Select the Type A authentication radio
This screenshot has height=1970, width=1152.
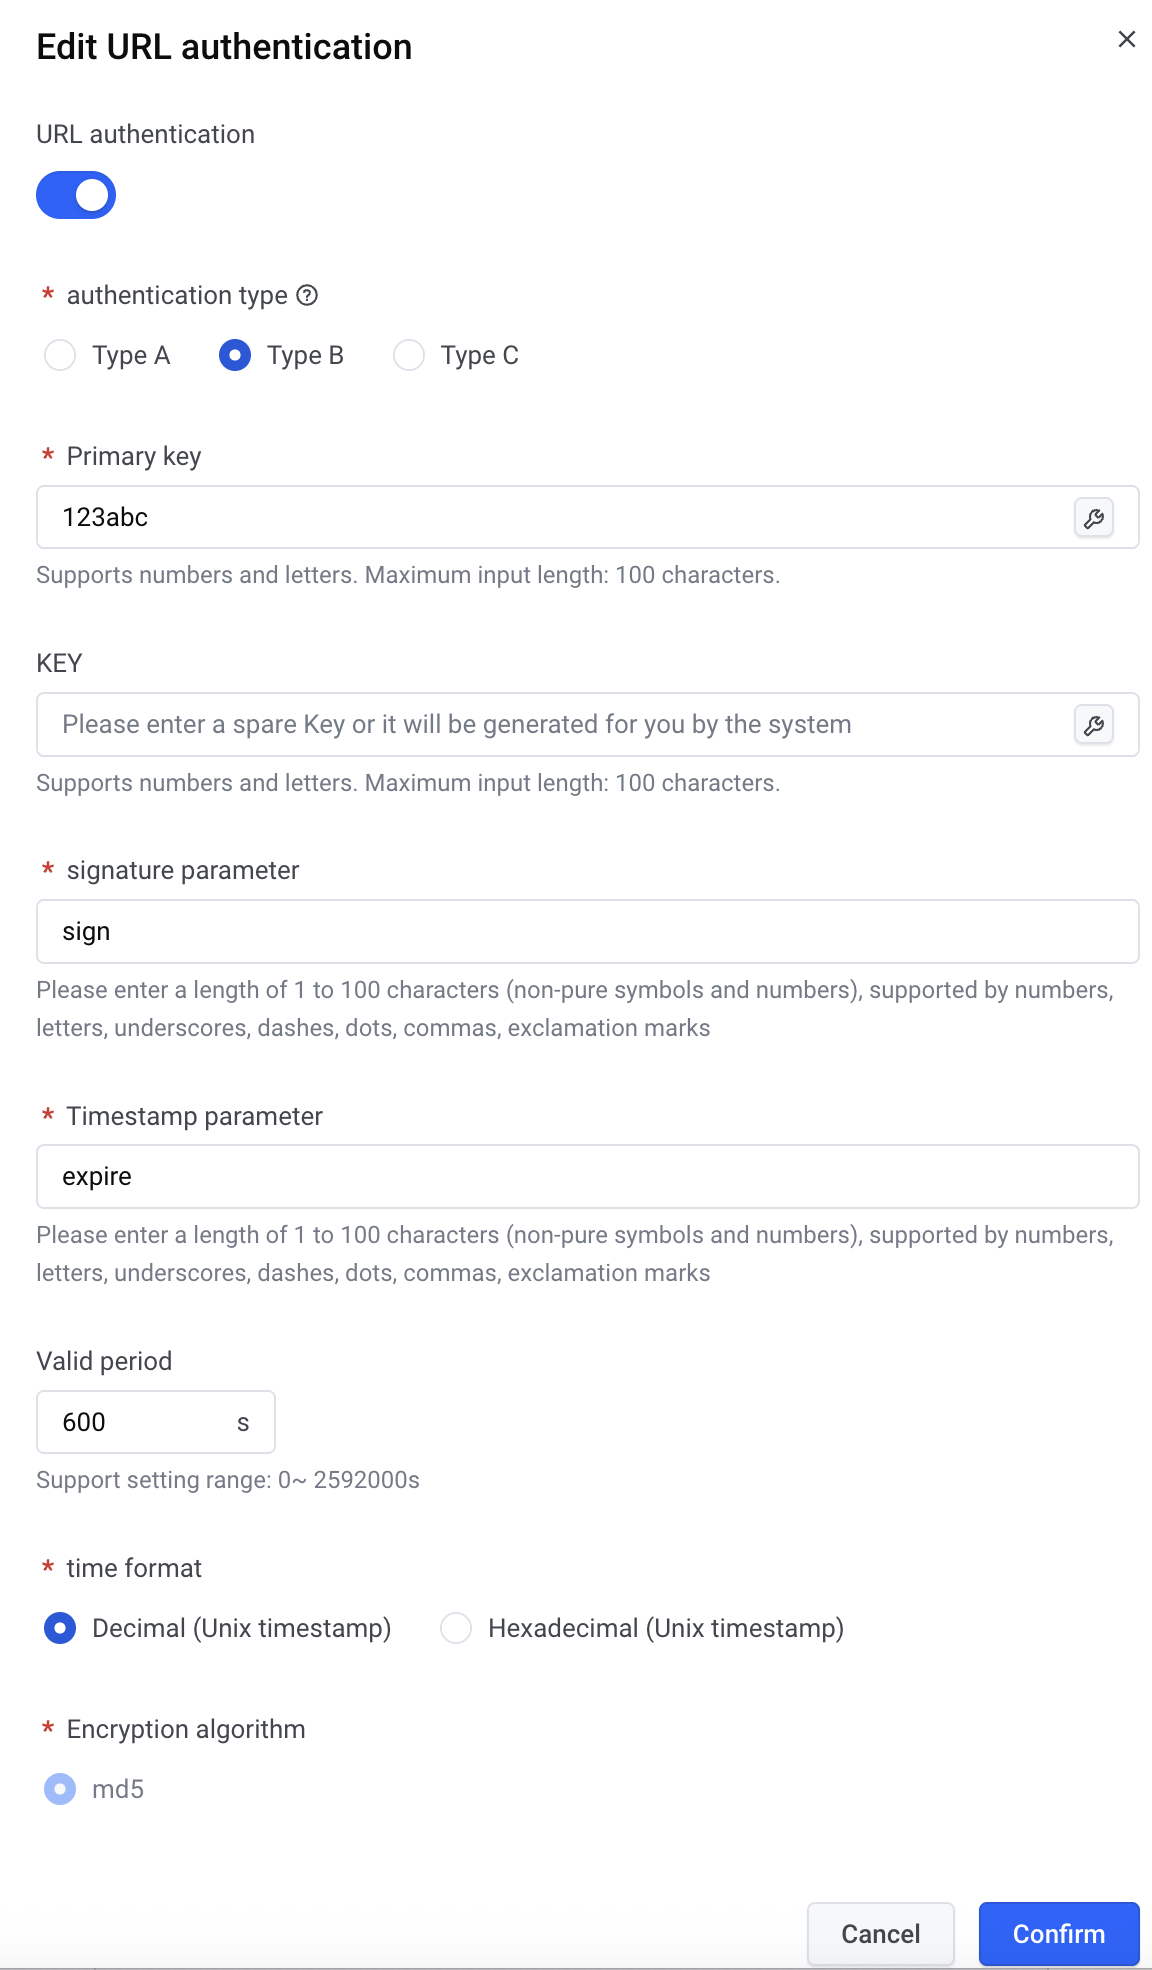pos(60,355)
